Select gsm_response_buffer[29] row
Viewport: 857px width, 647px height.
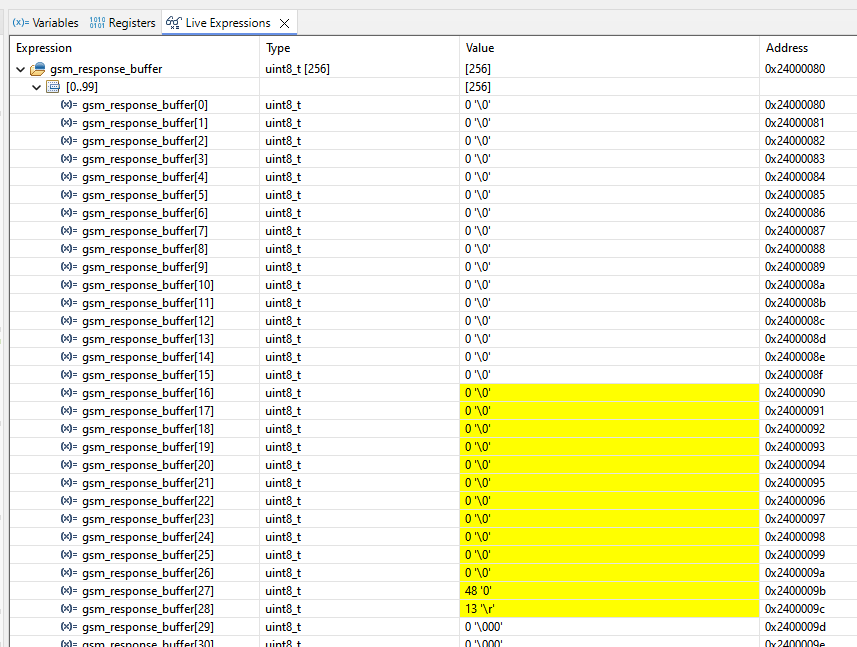[433, 628]
